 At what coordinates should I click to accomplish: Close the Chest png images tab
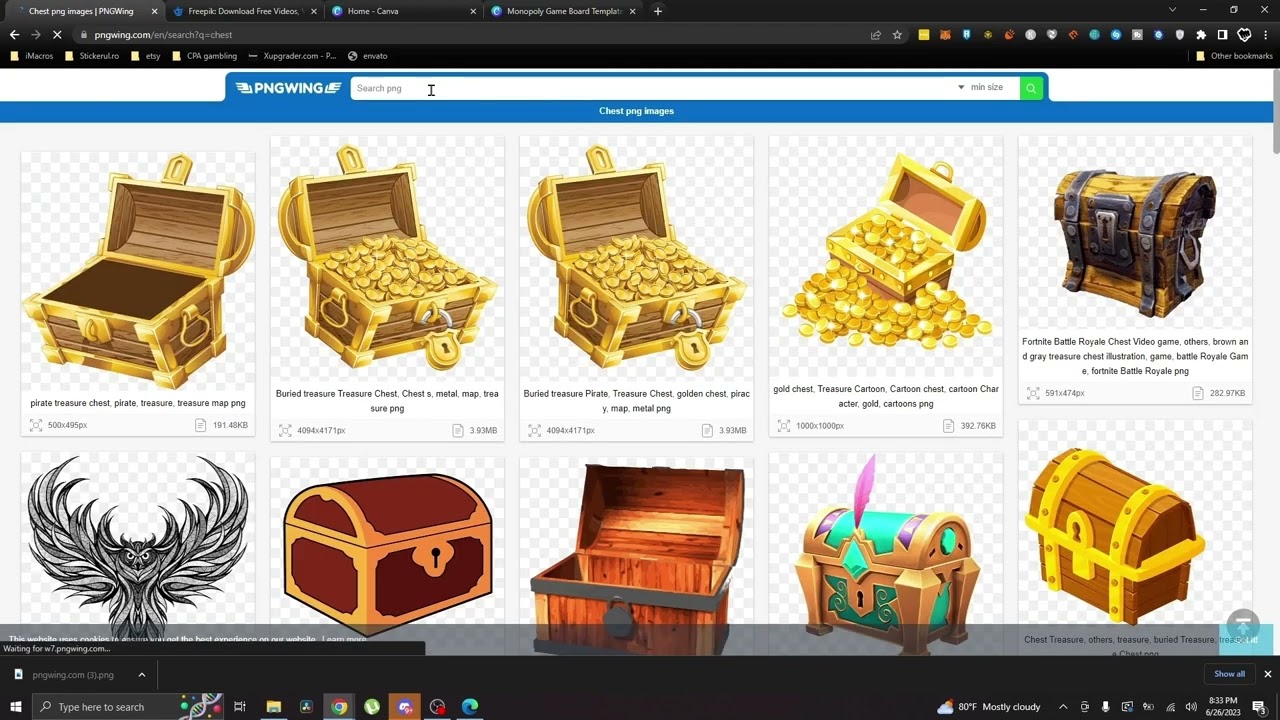(154, 11)
